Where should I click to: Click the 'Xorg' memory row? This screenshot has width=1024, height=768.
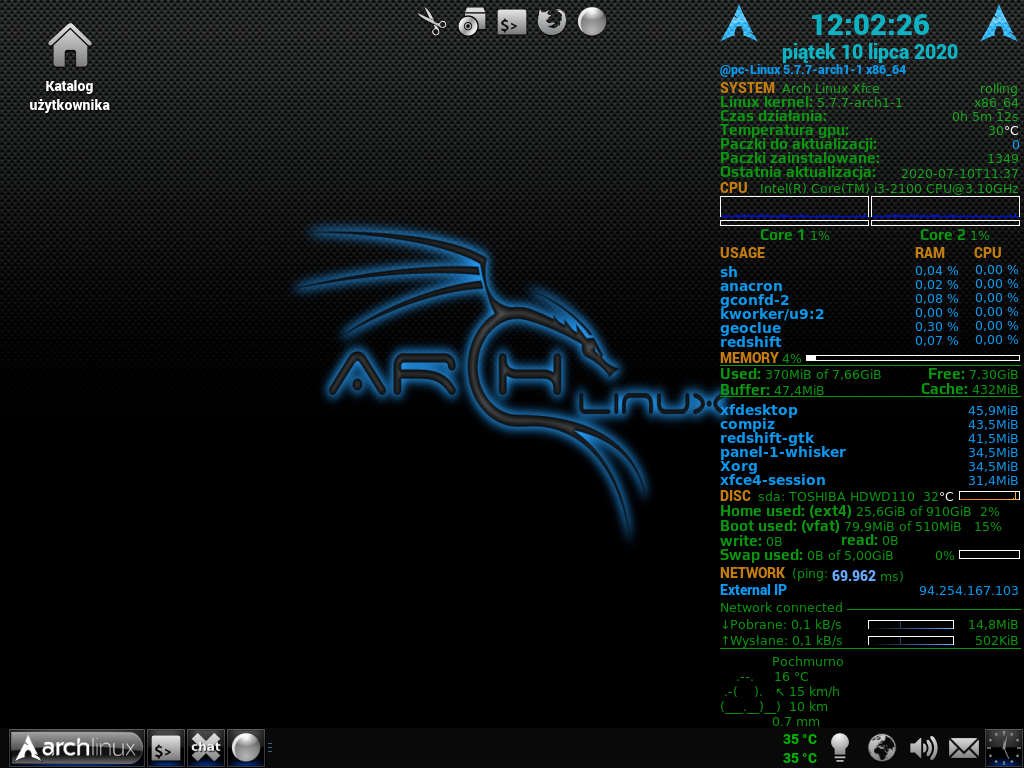coord(869,466)
